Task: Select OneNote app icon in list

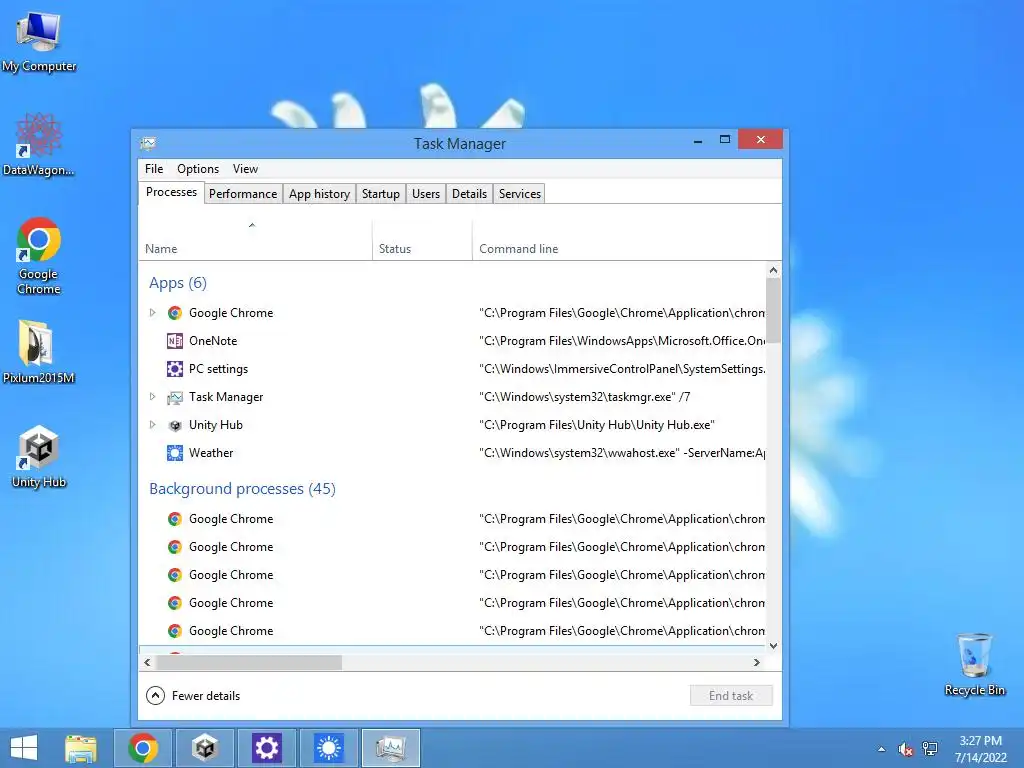Action: point(174,341)
